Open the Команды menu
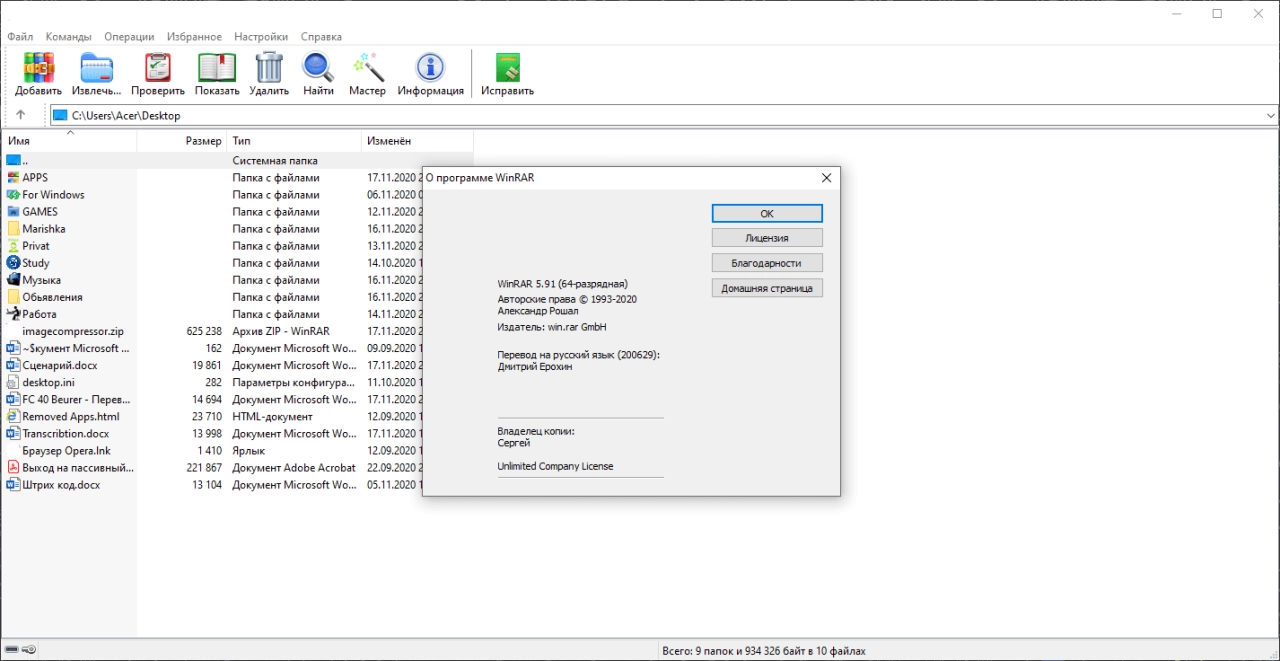Image resolution: width=1280 pixels, height=661 pixels. [68, 37]
